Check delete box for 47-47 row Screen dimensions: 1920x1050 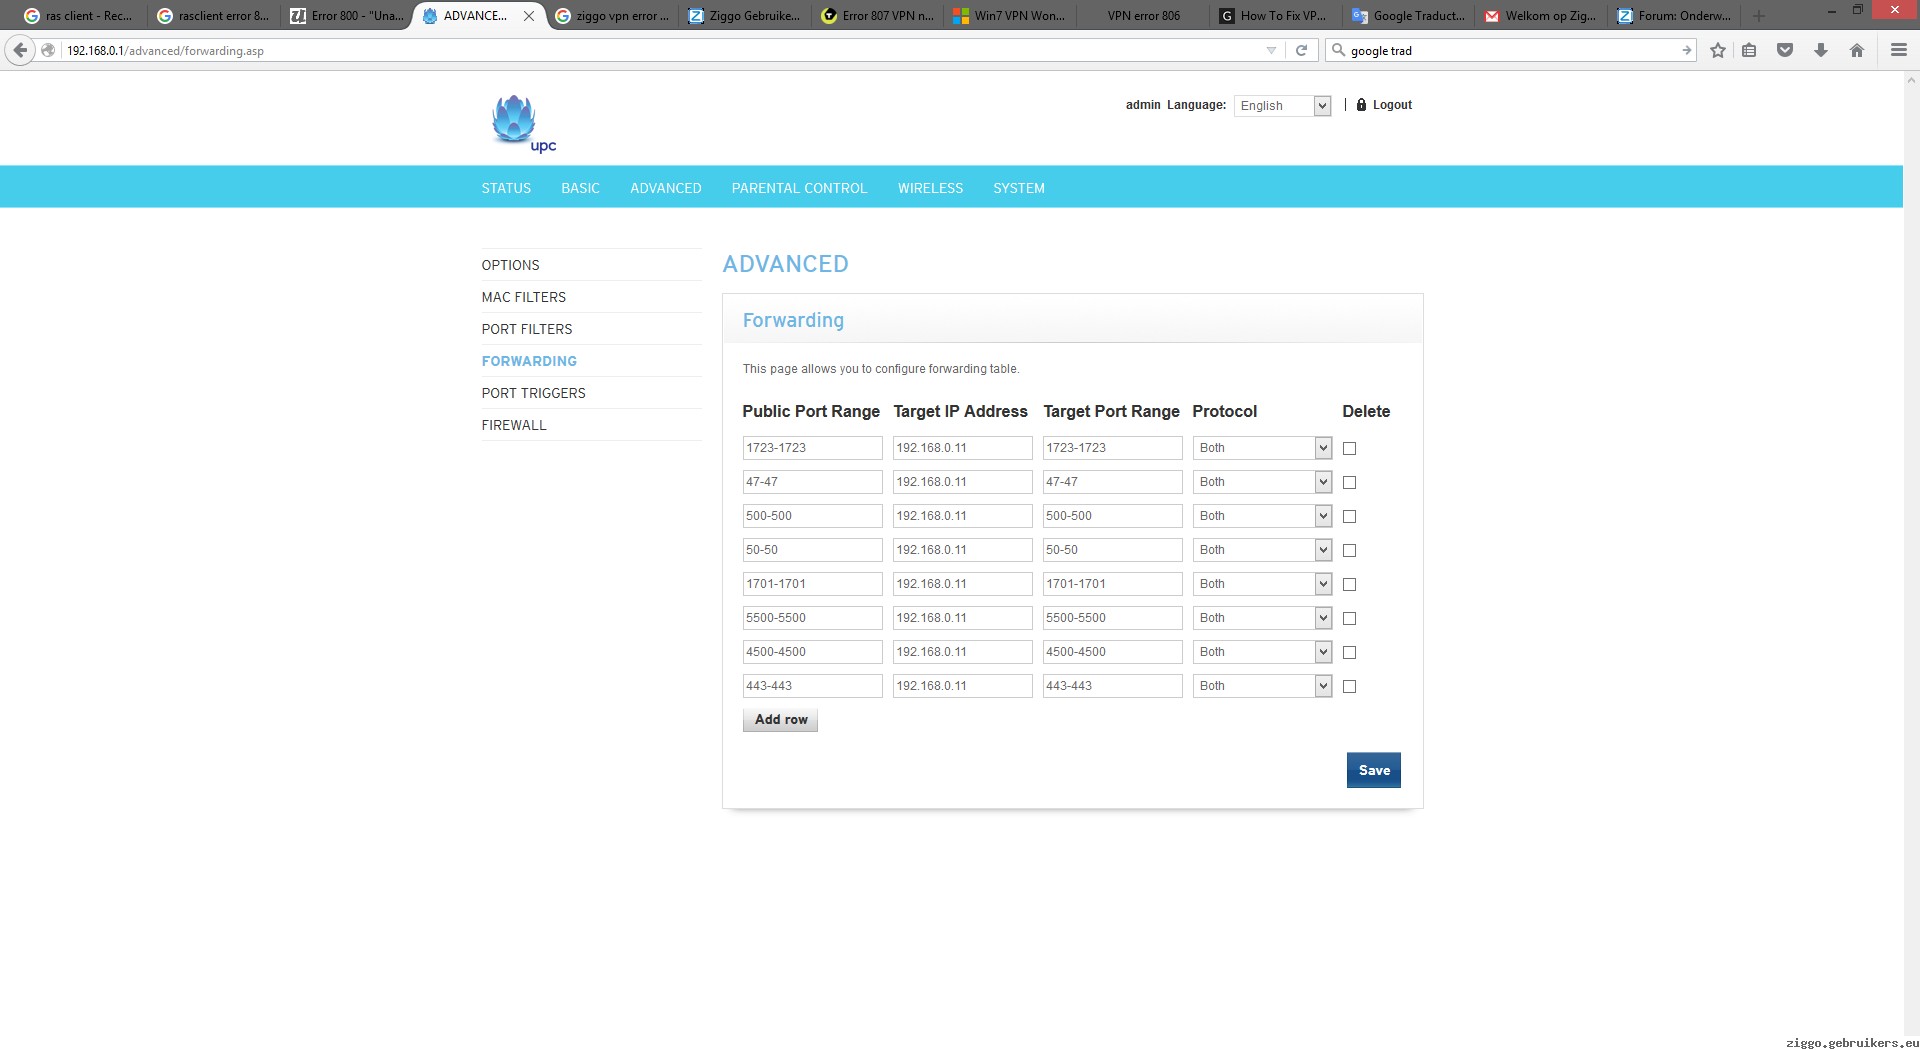tap(1349, 482)
